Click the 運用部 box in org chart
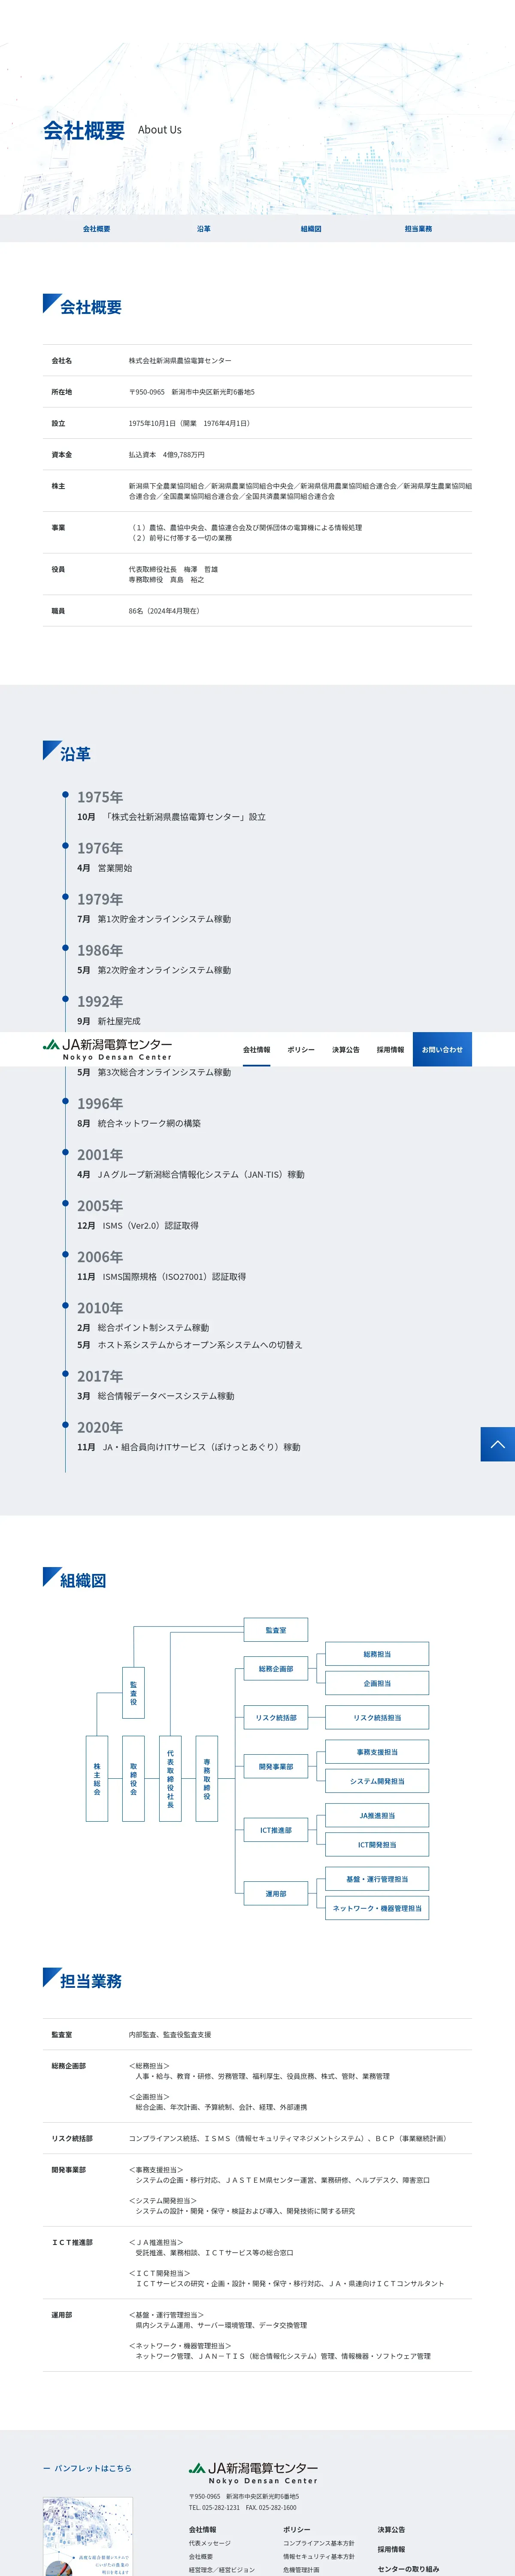Viewport: 515px width, 2576px height. pos(276,1893)
